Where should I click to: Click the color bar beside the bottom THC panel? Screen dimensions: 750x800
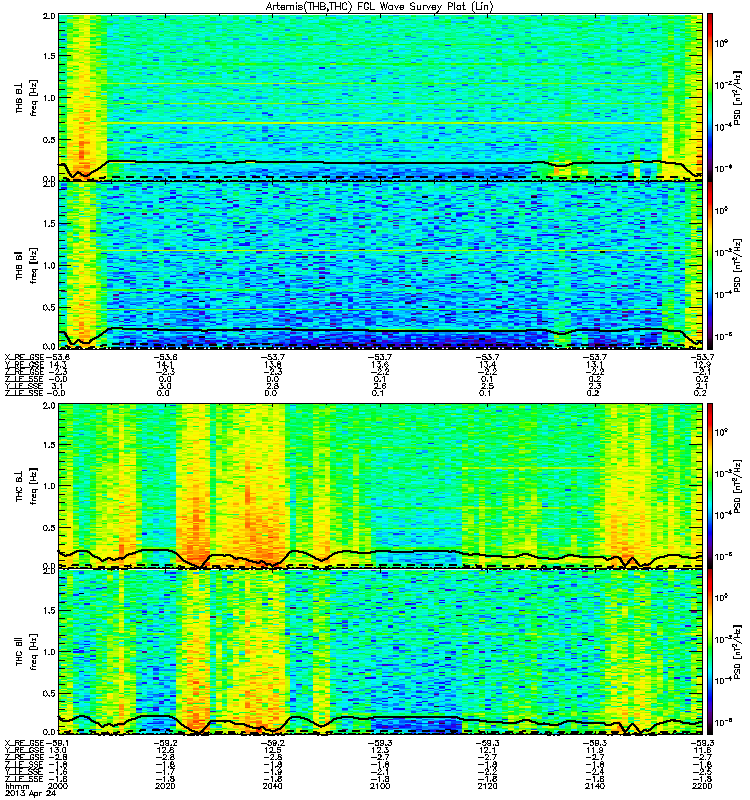[709, 652]
